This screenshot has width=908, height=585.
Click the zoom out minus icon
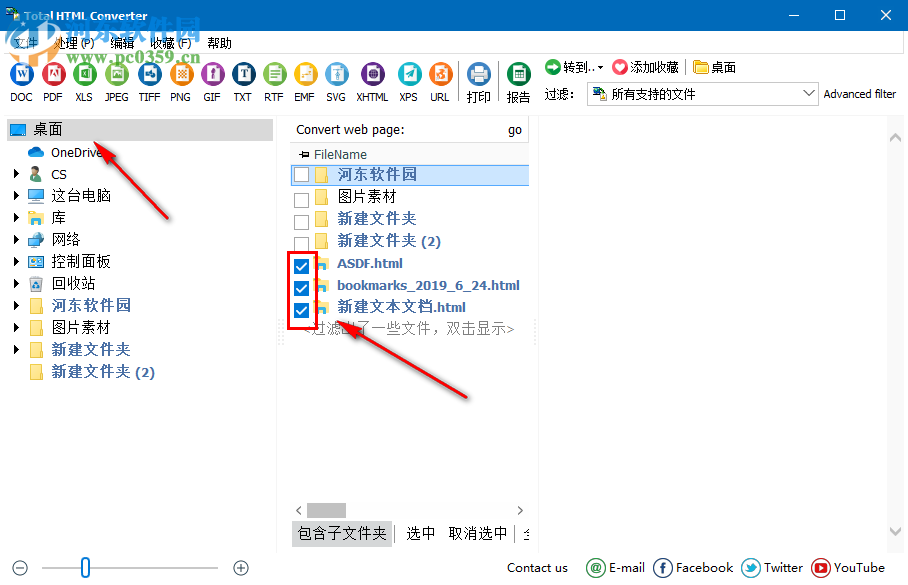tap(20, 568)
